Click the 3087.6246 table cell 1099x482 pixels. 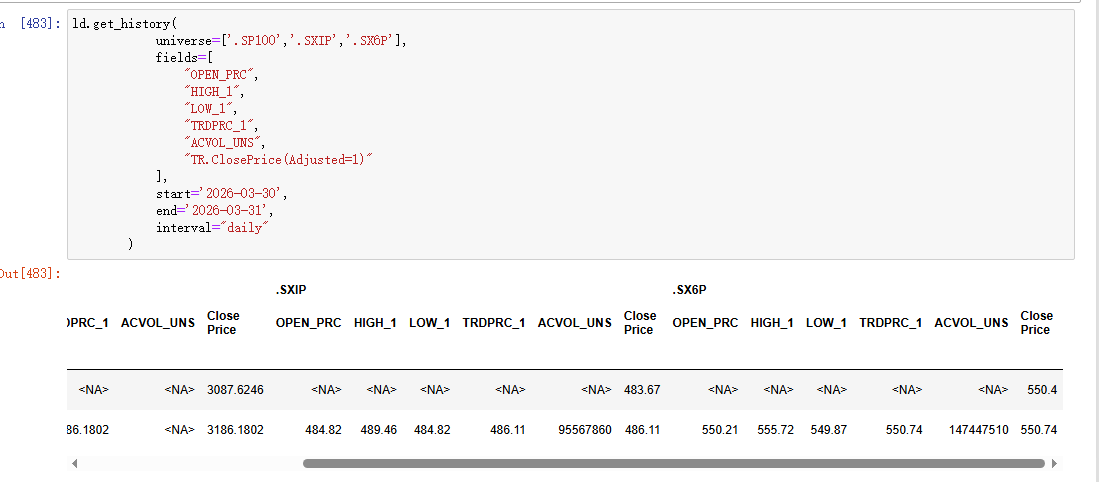coord(236,390)
